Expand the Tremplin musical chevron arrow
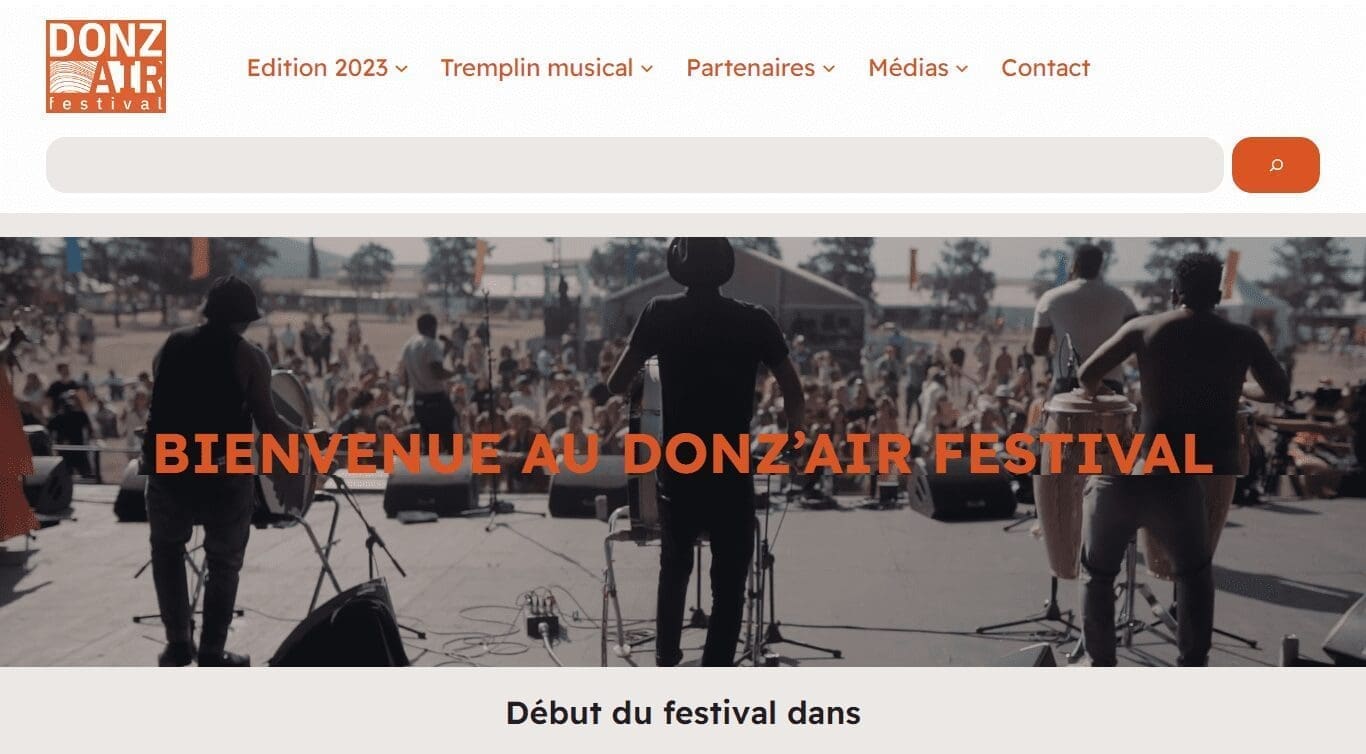This screenshot has width=1366, height=754. 647,69
